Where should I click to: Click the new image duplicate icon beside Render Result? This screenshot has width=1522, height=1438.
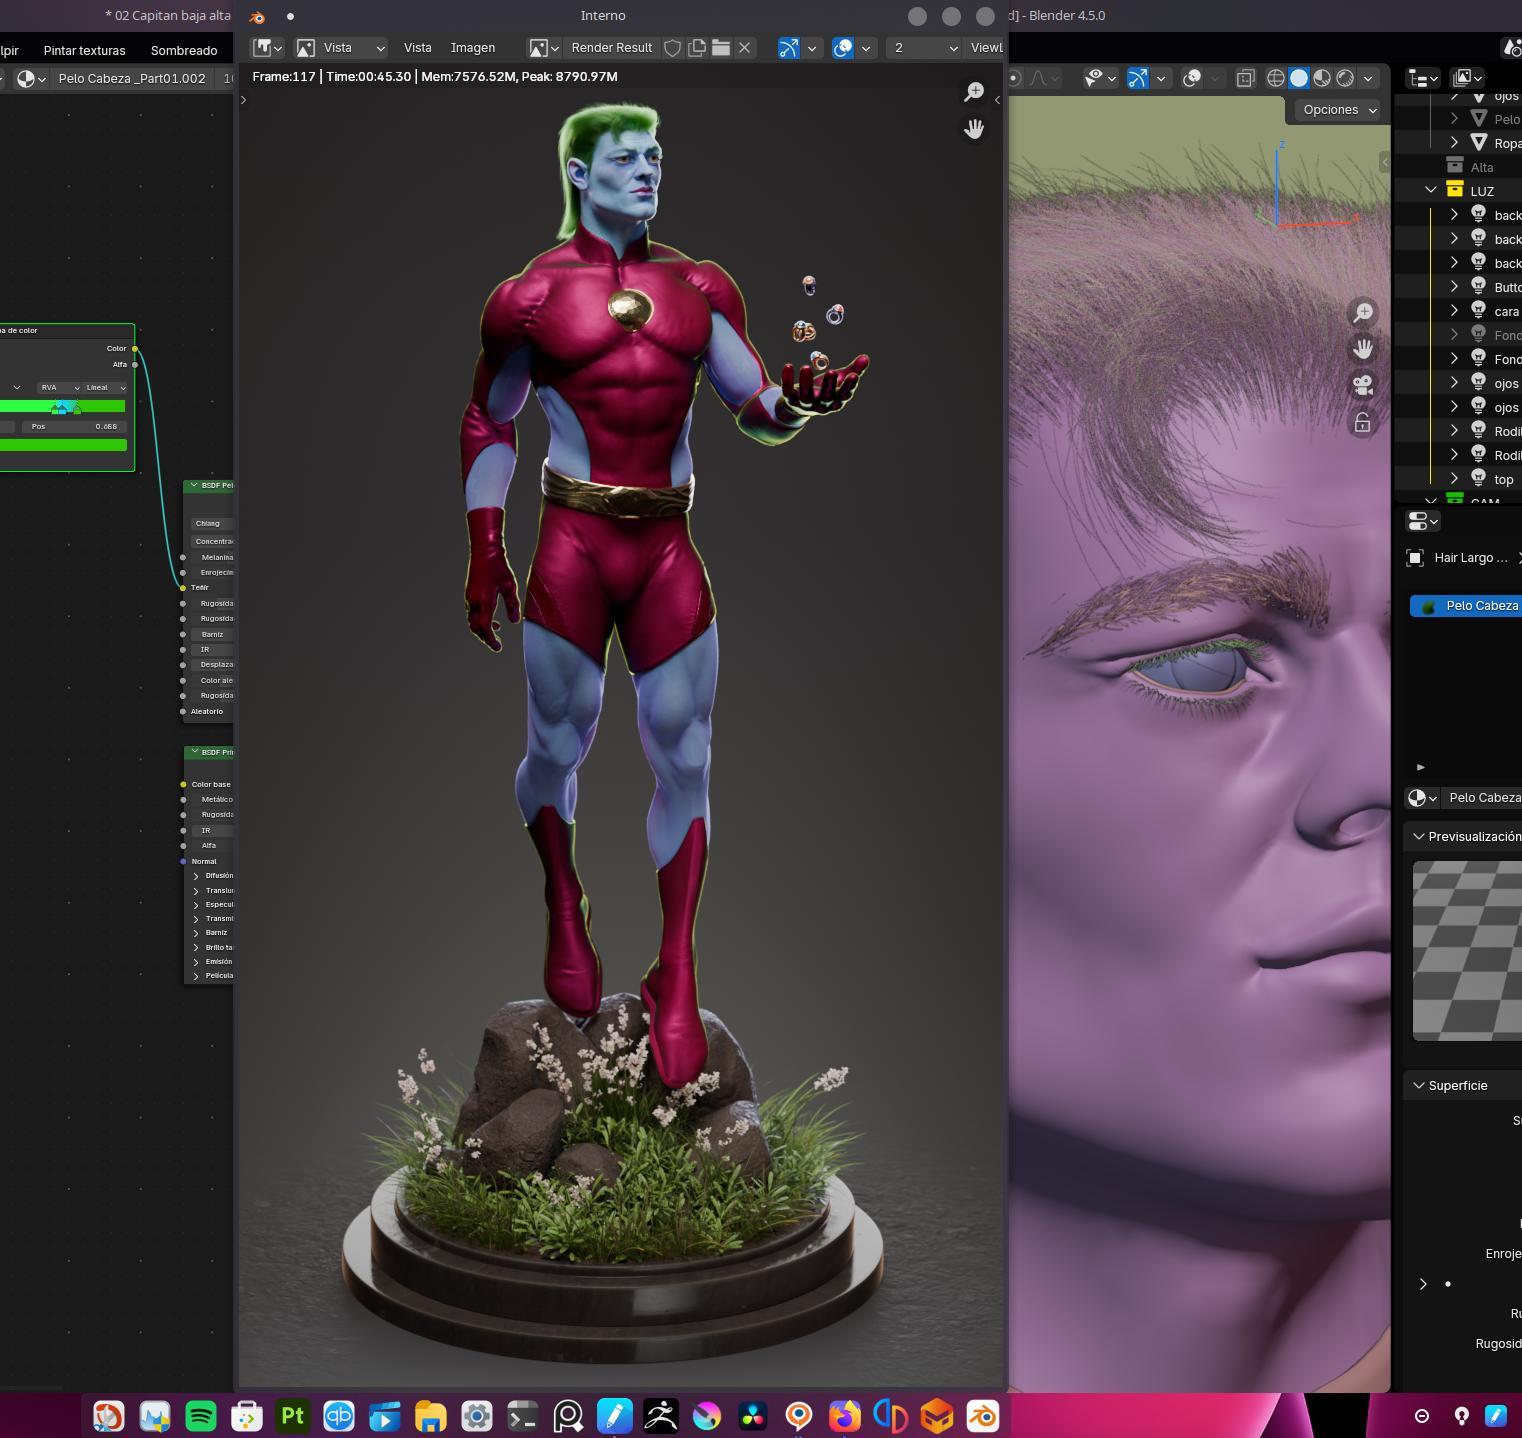(697, 47)
